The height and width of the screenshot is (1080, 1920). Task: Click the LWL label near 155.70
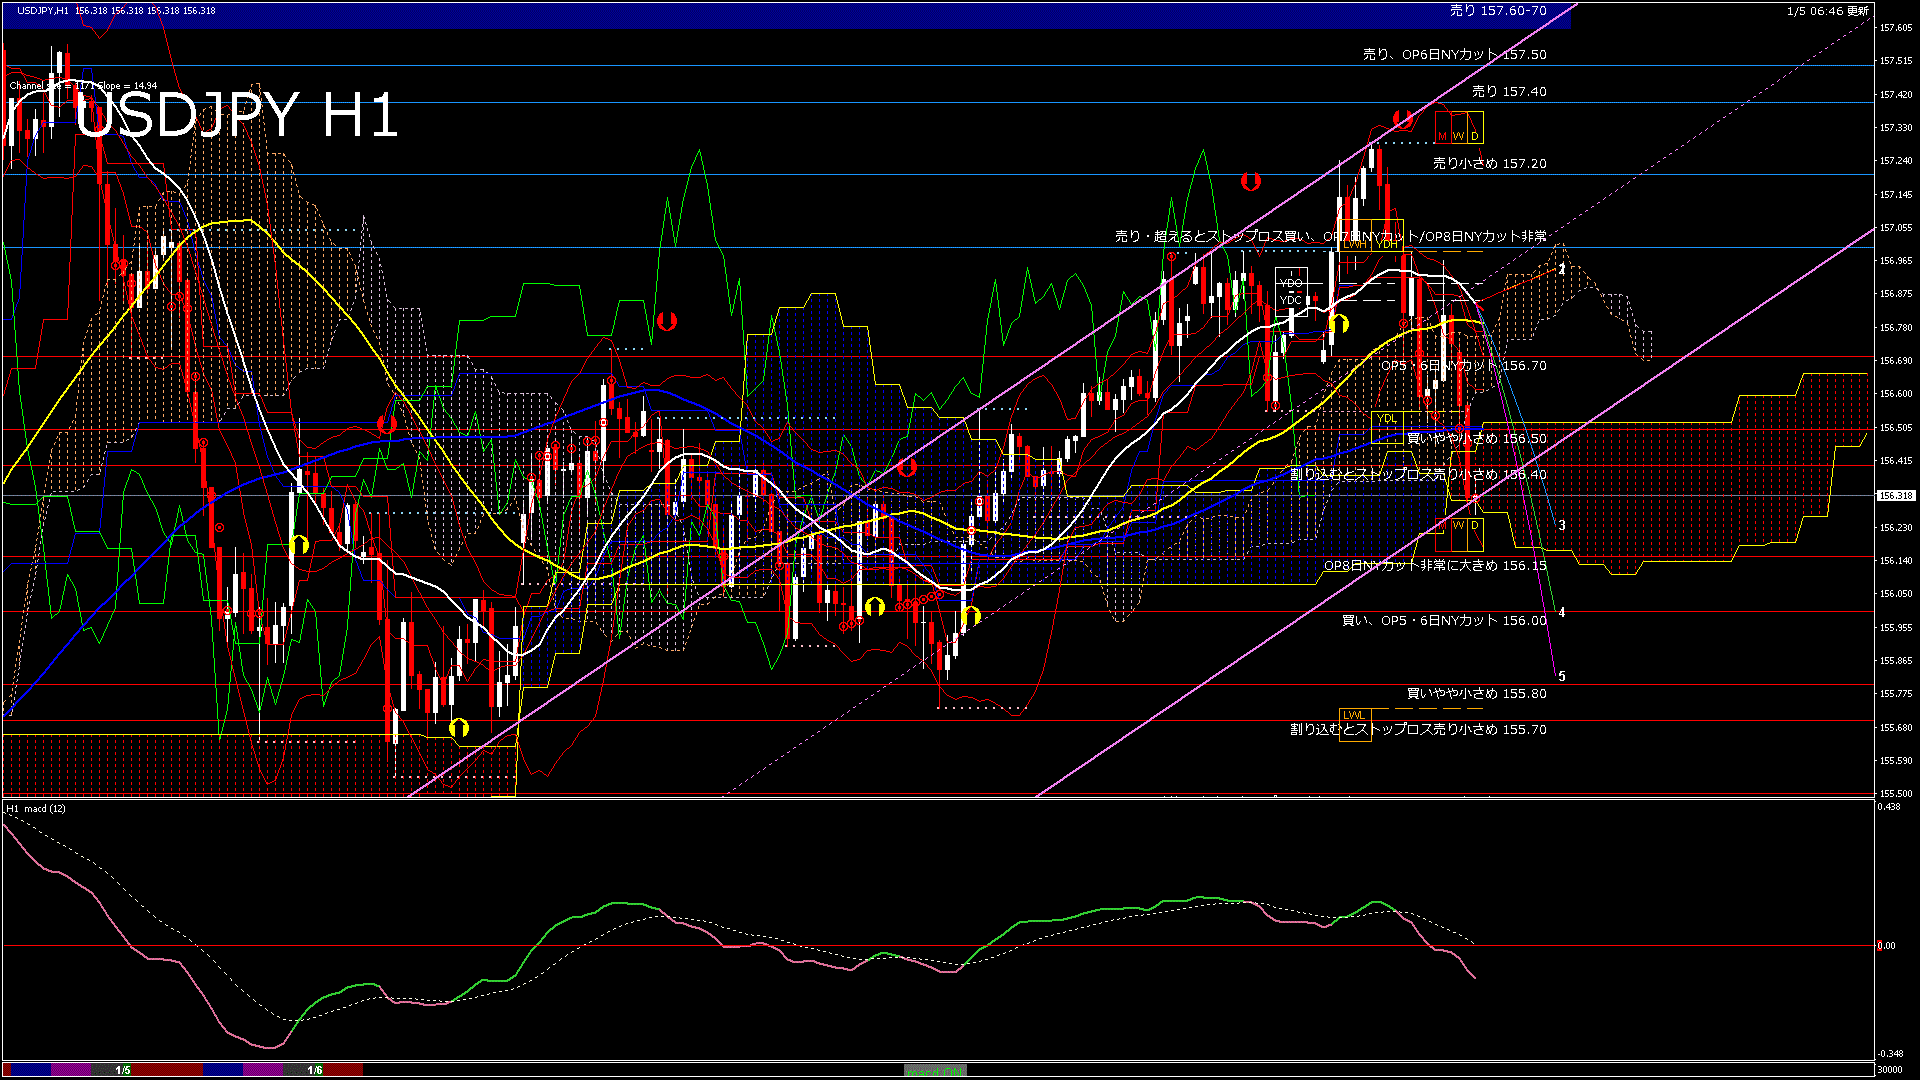click(x=1353, y=715)
